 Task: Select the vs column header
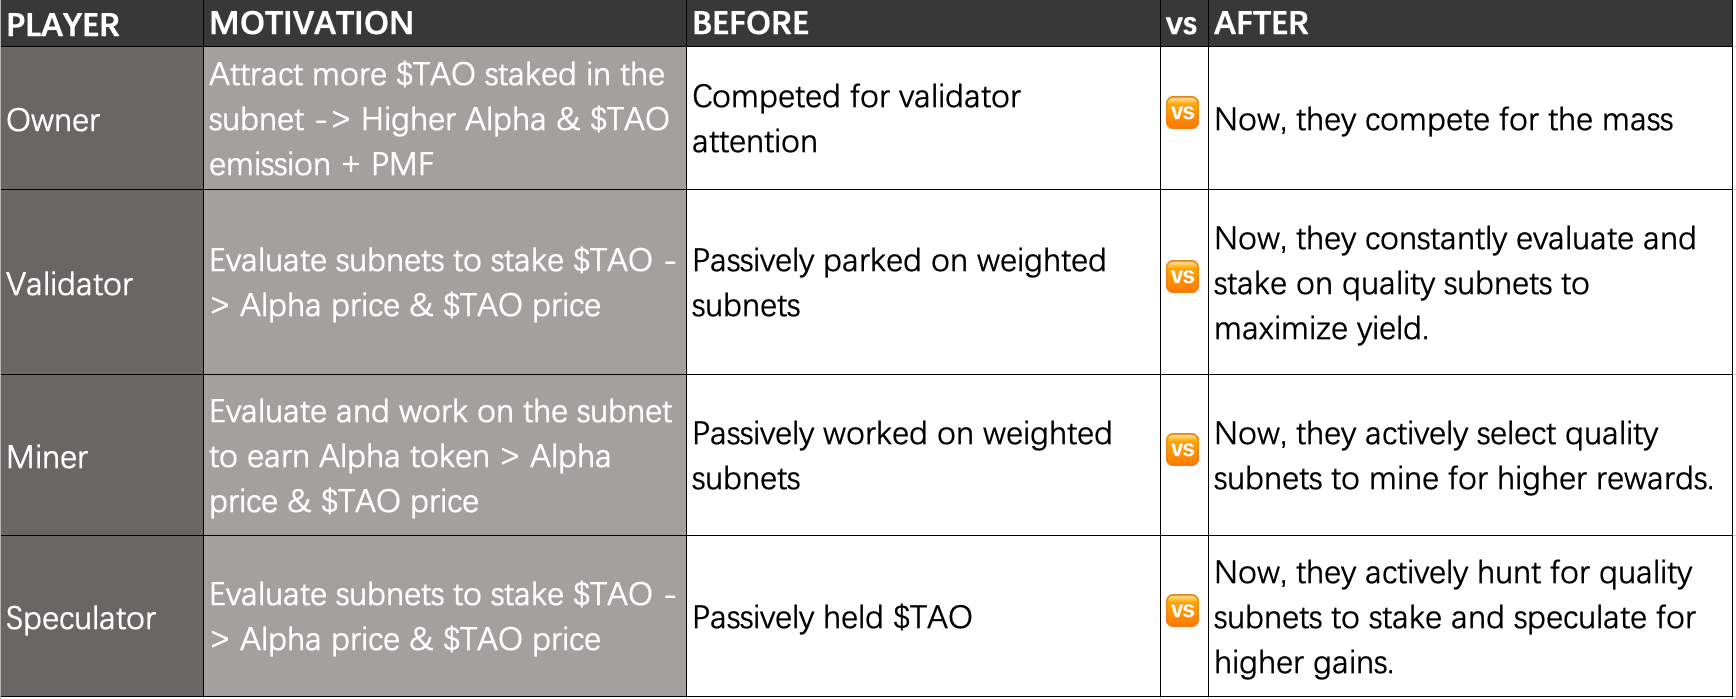pyautogui.click(x=1181, y=24)
